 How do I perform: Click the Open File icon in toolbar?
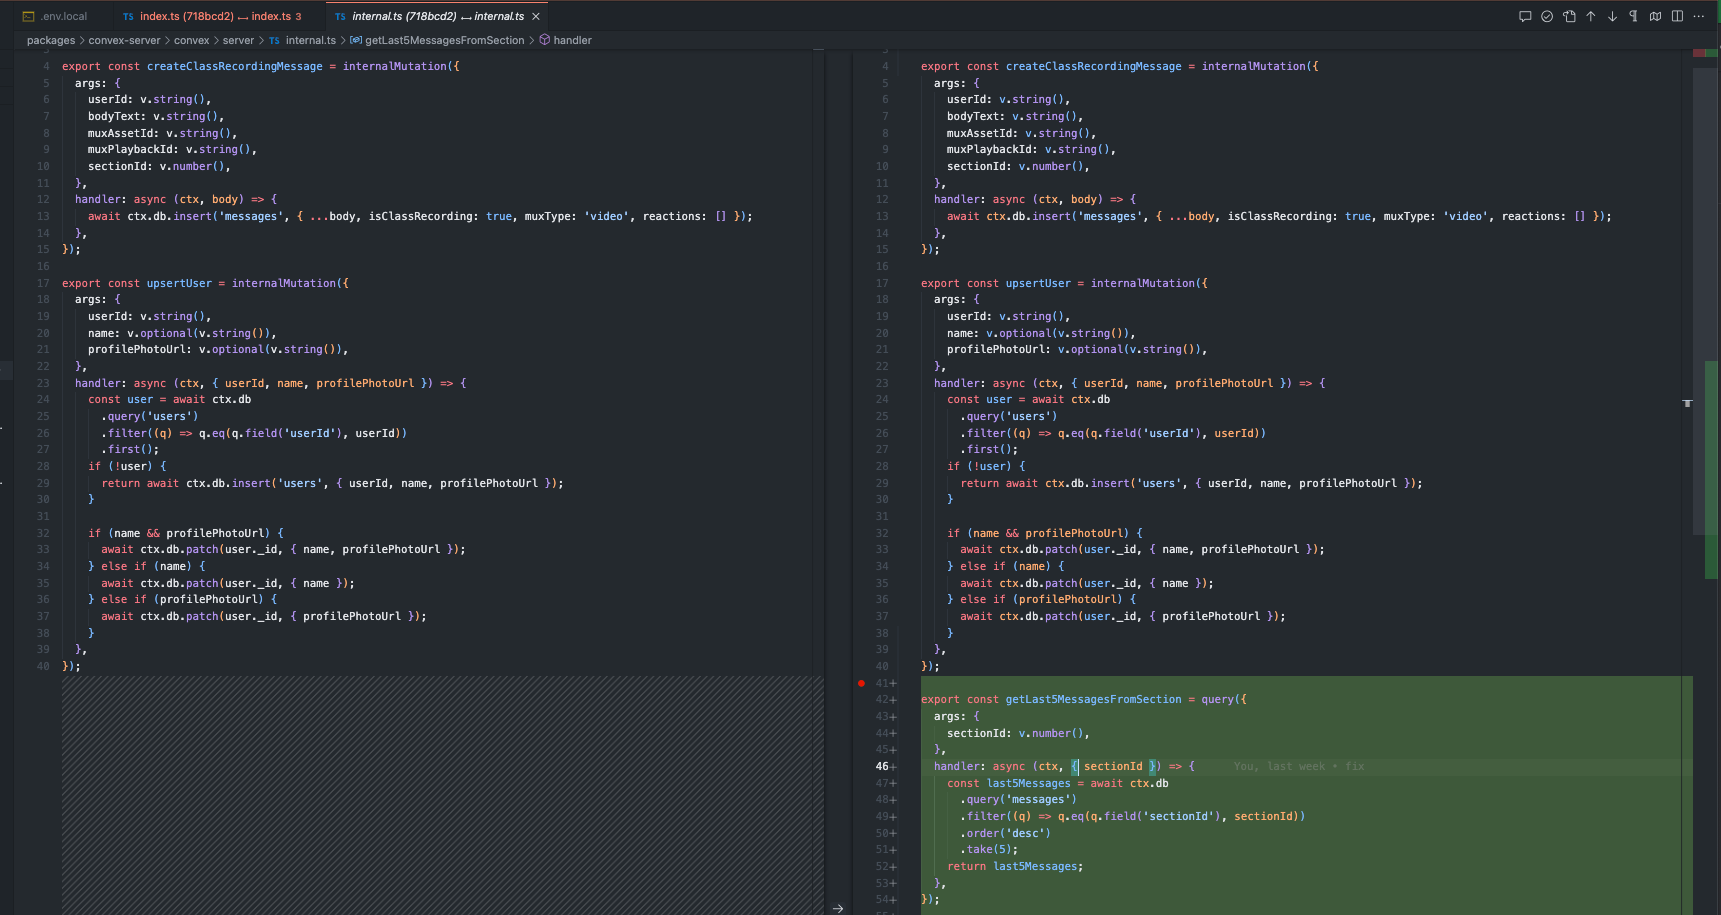pyautogui.click(x=1569, y=16)
